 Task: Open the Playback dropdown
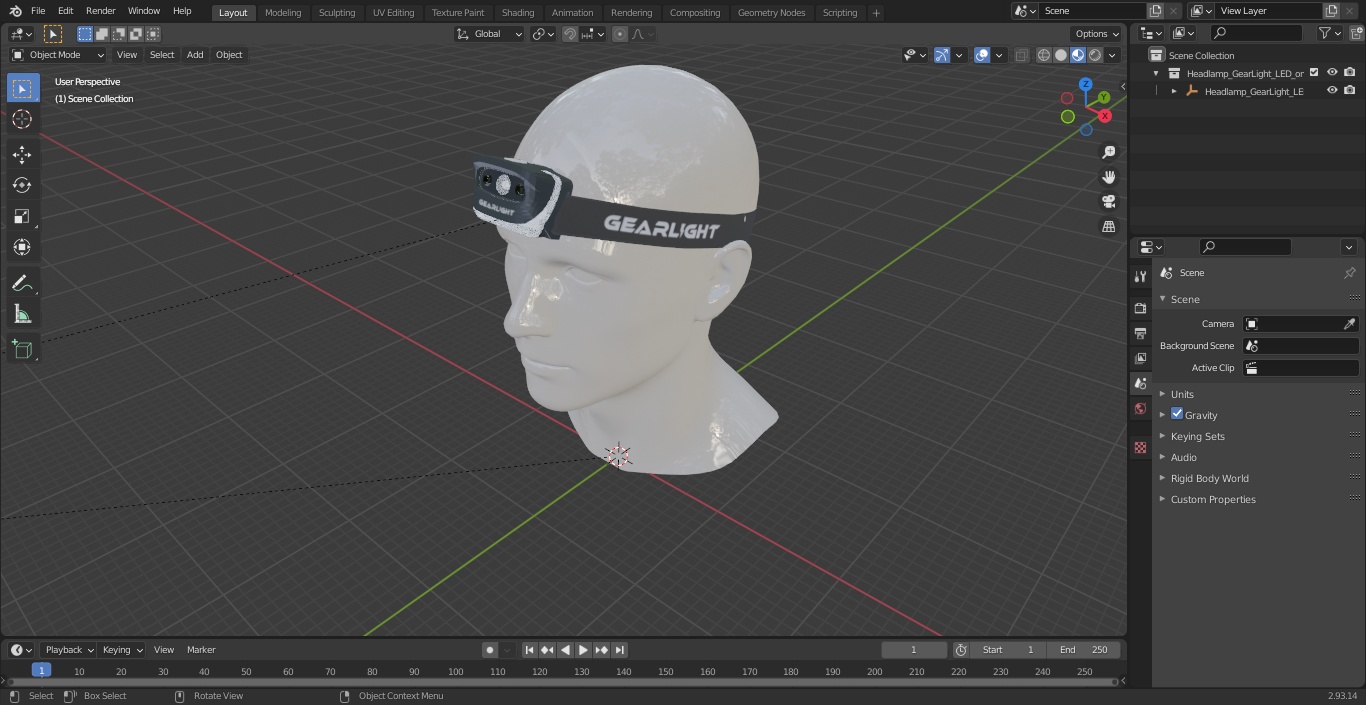click(x=68, y=650)
